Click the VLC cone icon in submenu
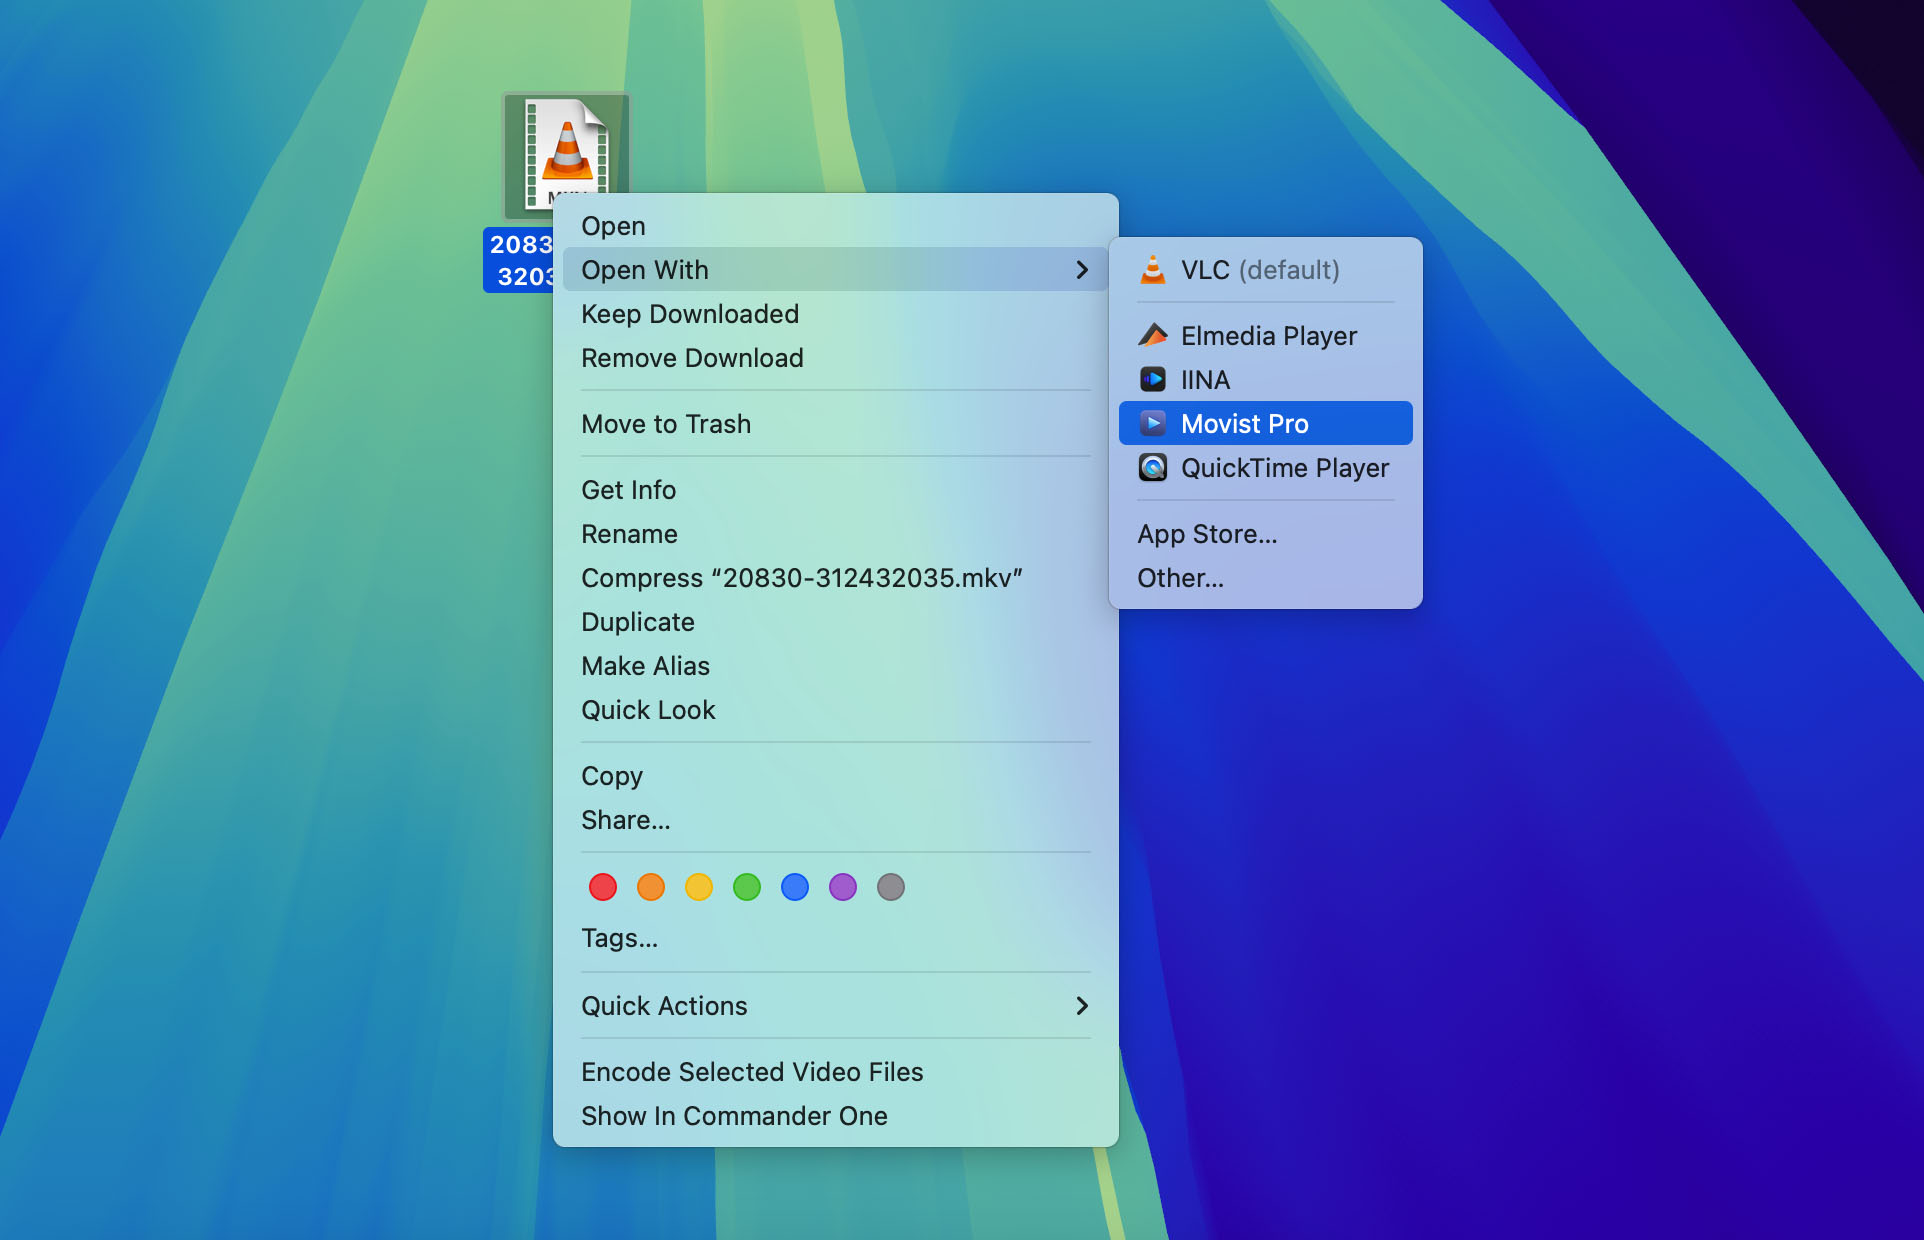The width and height of the screenshot is (1924, 1240). coord(1153,270)
